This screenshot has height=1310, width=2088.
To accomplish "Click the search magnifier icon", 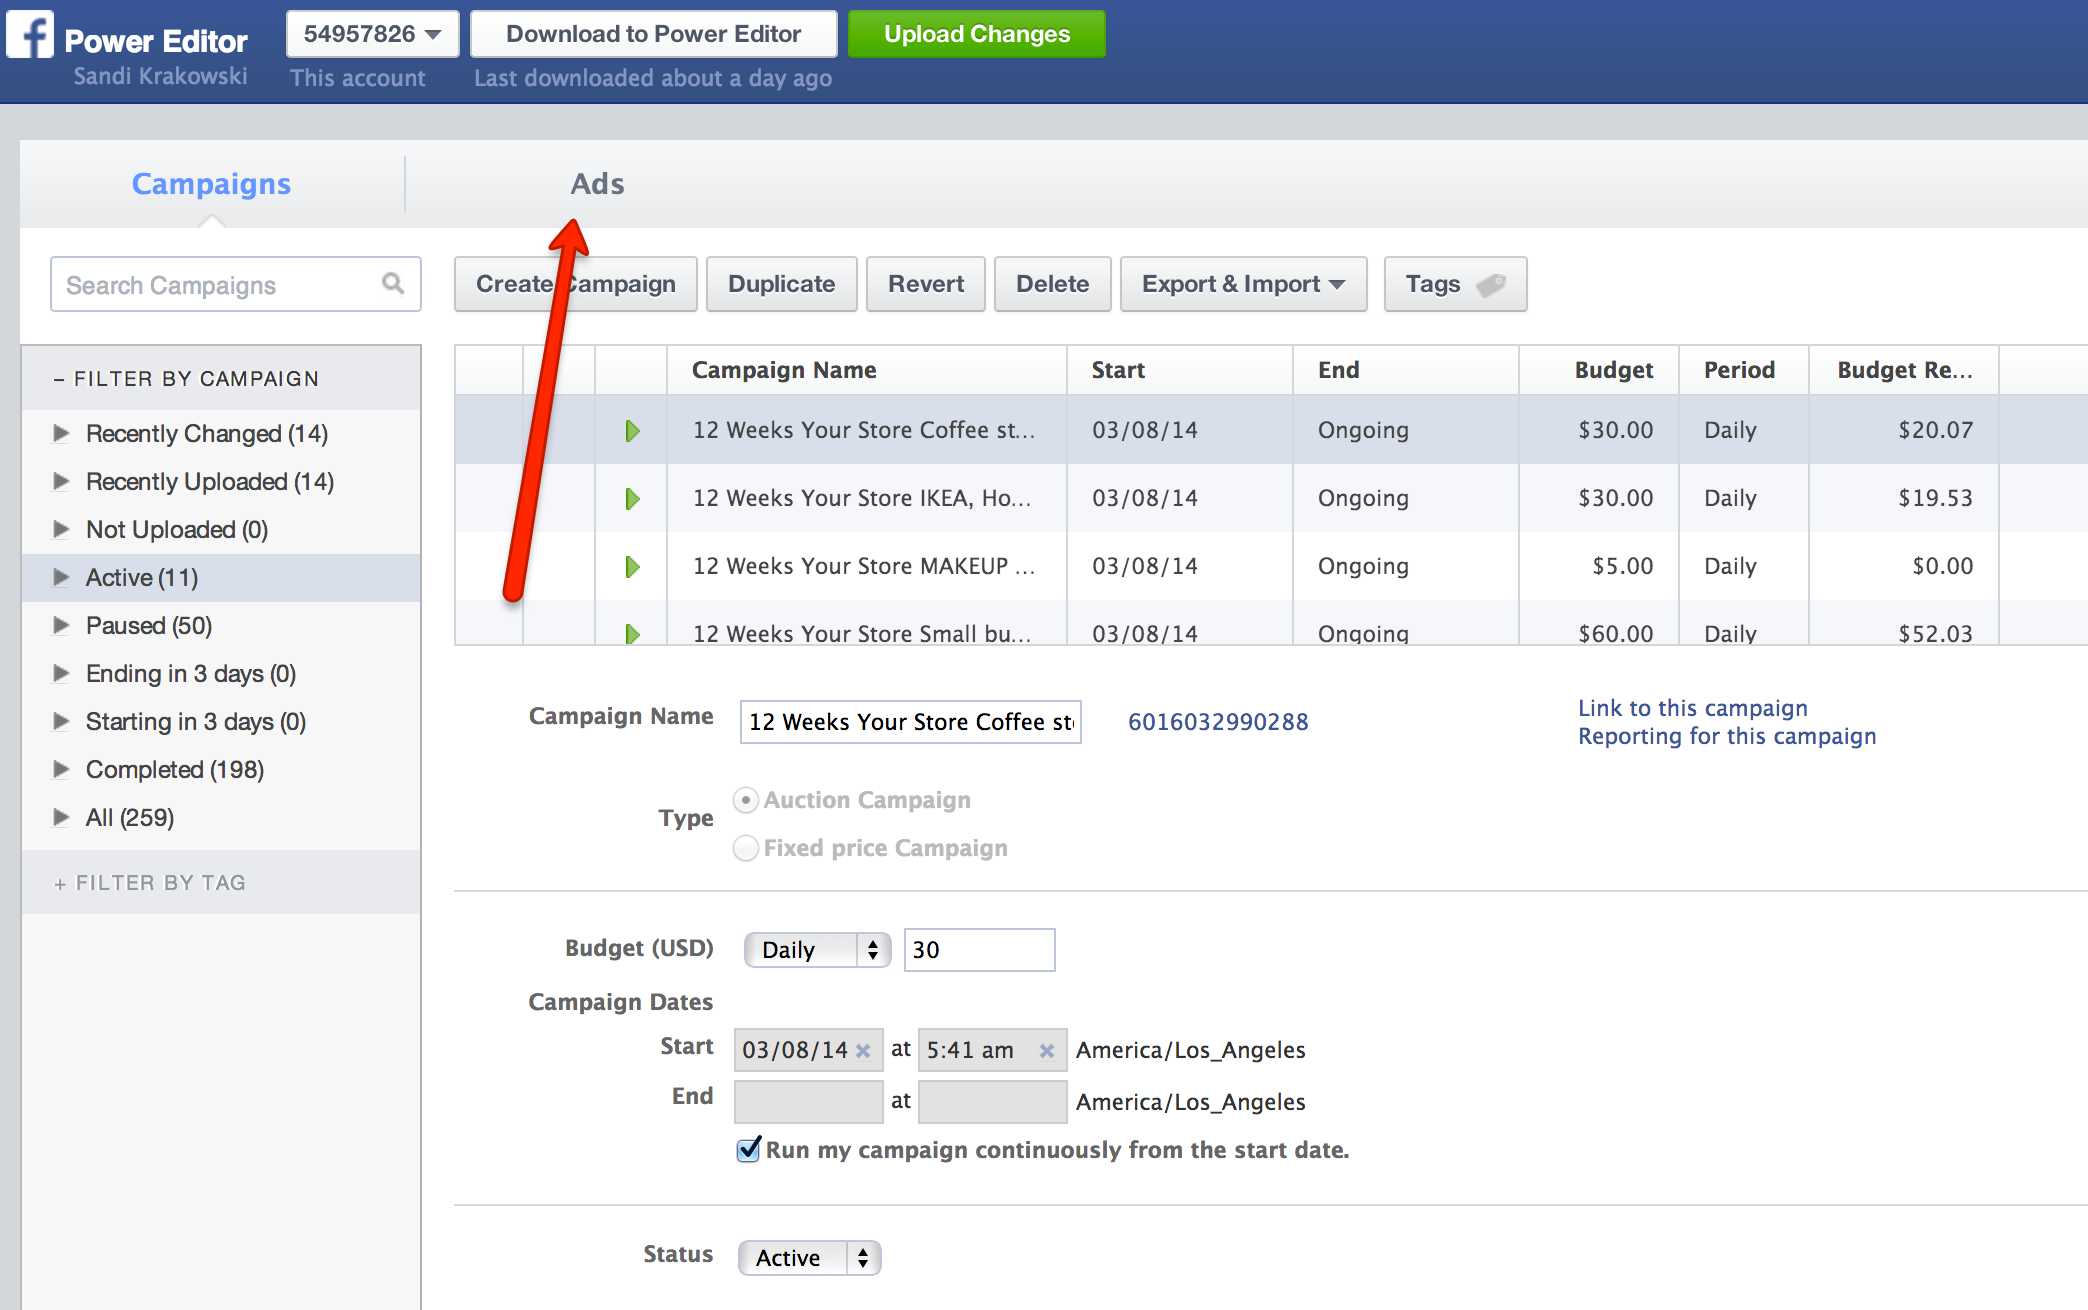I will [x=393, y=284].
